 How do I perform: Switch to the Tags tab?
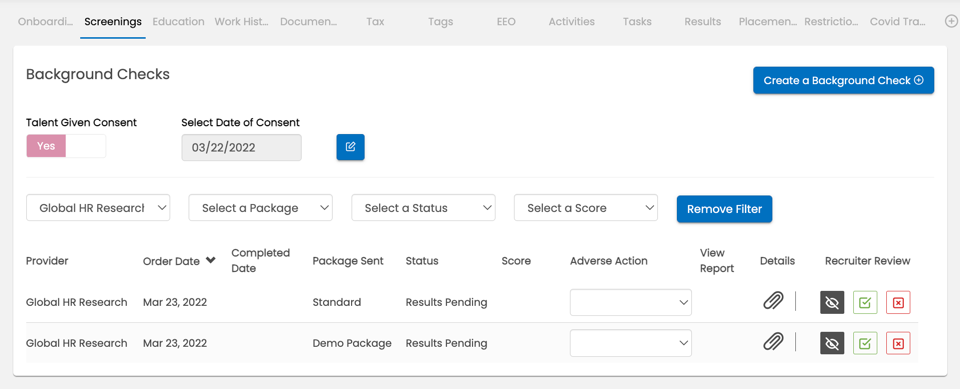click(441, 21)
